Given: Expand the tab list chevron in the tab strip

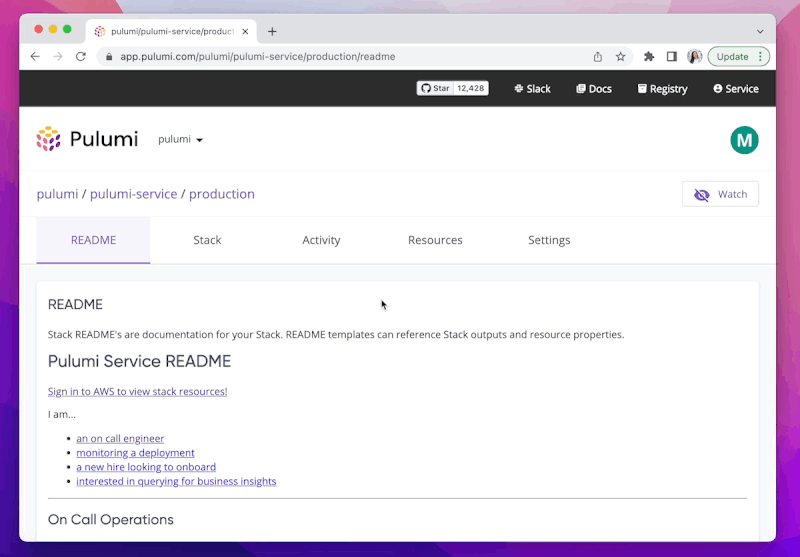Looking at the screenshot, I should [760, 32].
